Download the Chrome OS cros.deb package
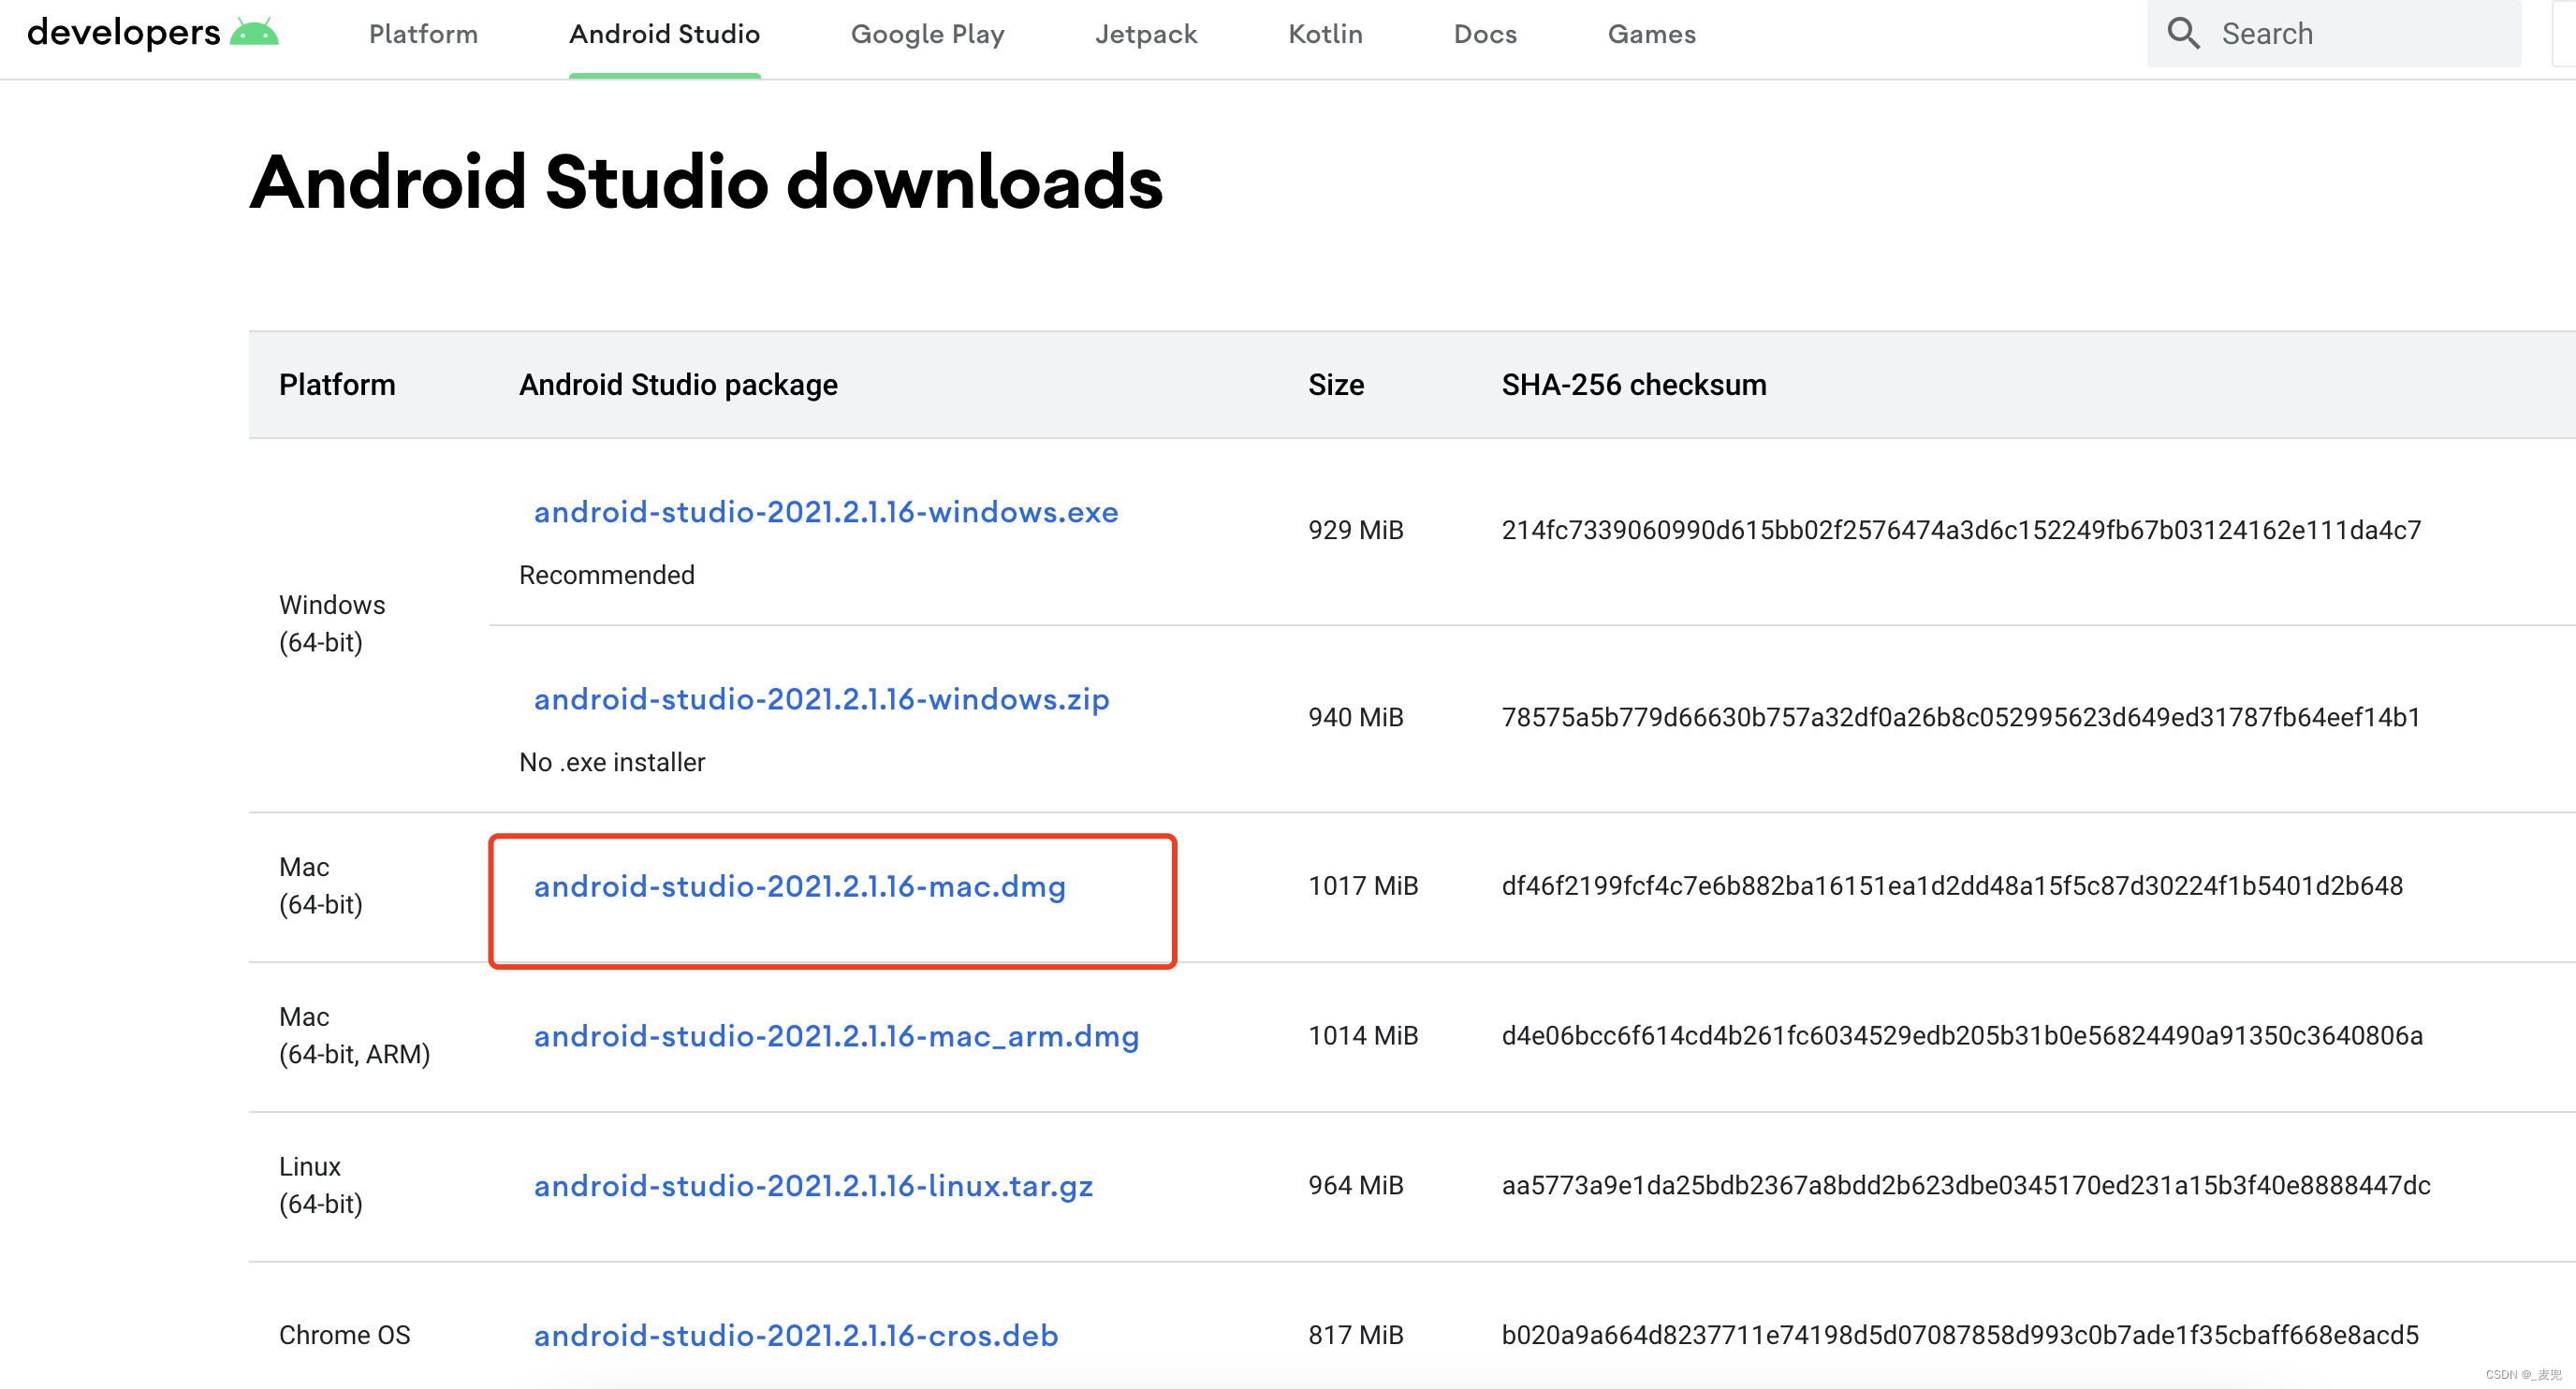 click(x=794, y=1335)
